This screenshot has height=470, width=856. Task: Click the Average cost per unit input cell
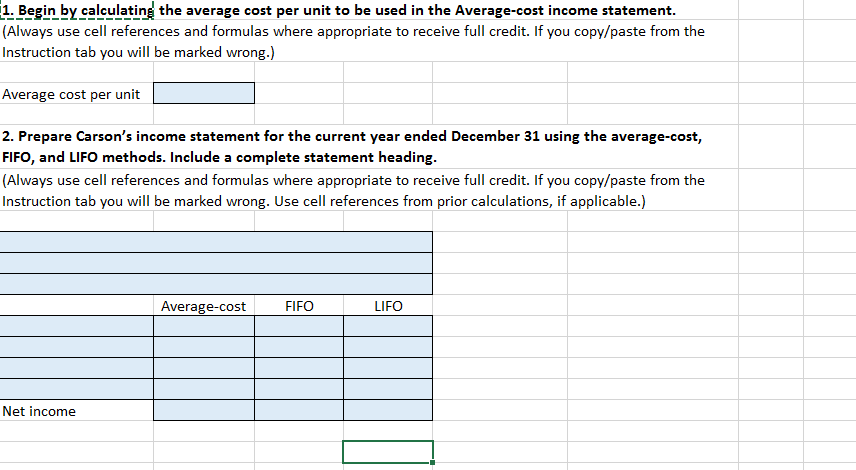coord(204,93)
